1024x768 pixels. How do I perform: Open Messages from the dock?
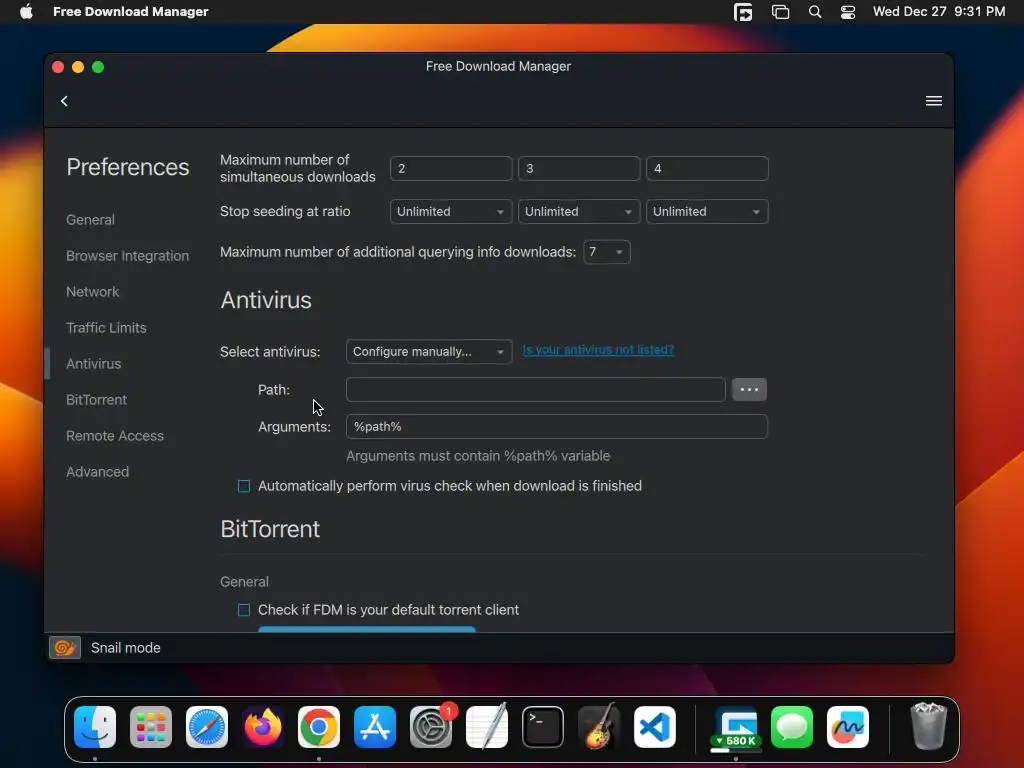(792, 727)
